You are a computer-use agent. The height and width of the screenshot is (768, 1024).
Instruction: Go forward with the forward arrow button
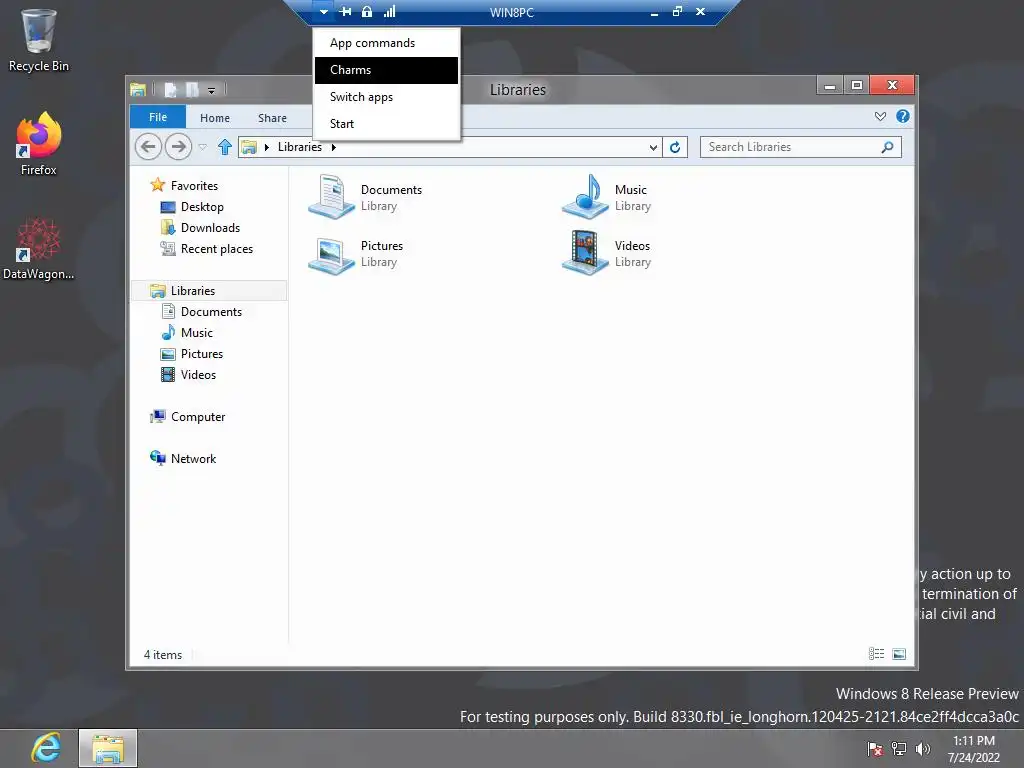[x=178, y=146]
